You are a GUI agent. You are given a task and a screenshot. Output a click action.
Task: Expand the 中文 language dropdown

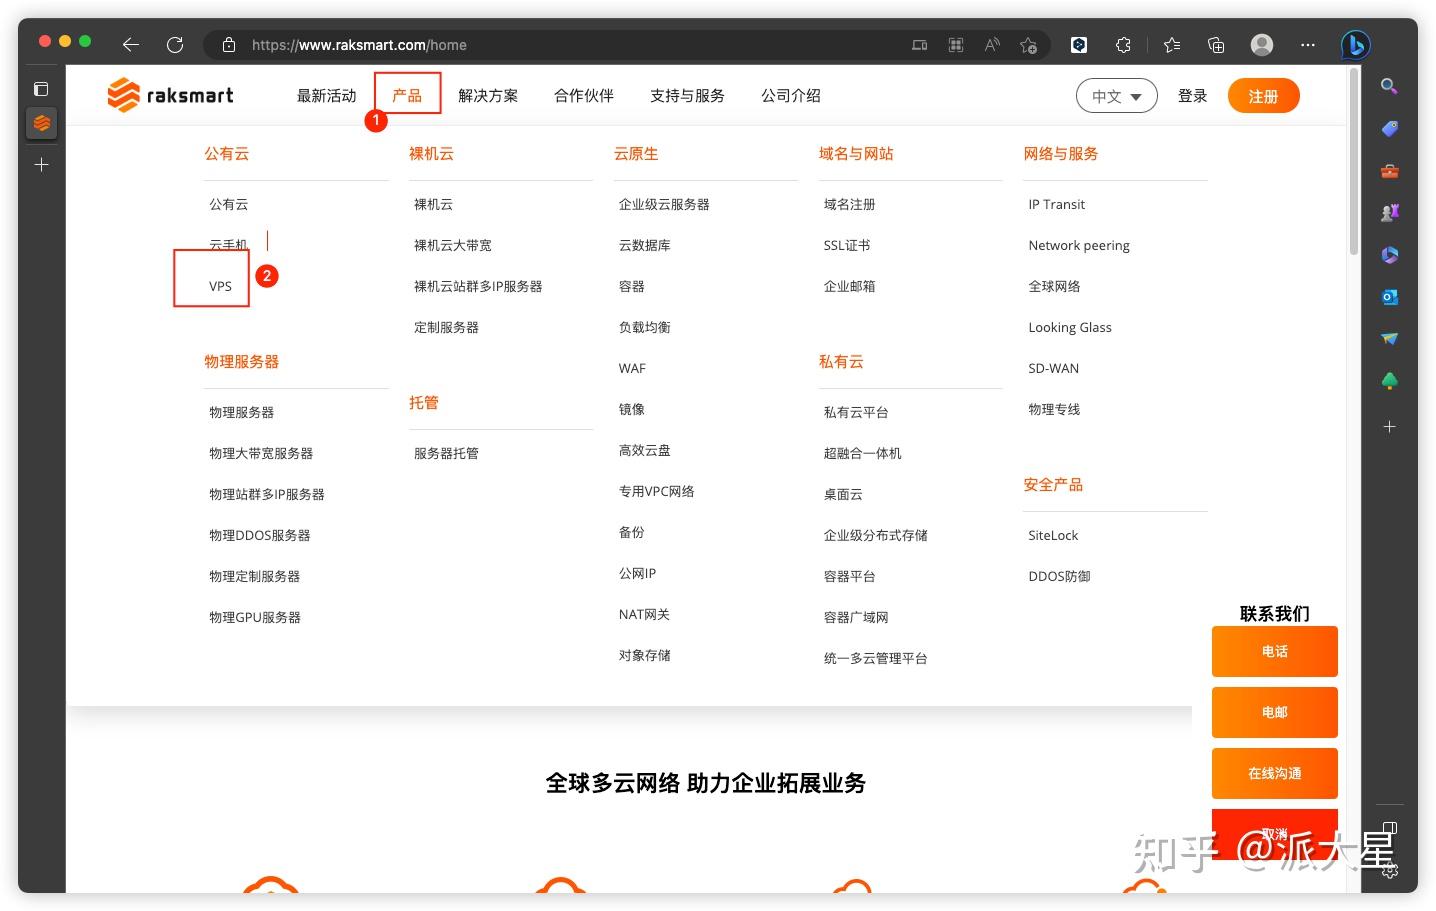pos(1116,96)
